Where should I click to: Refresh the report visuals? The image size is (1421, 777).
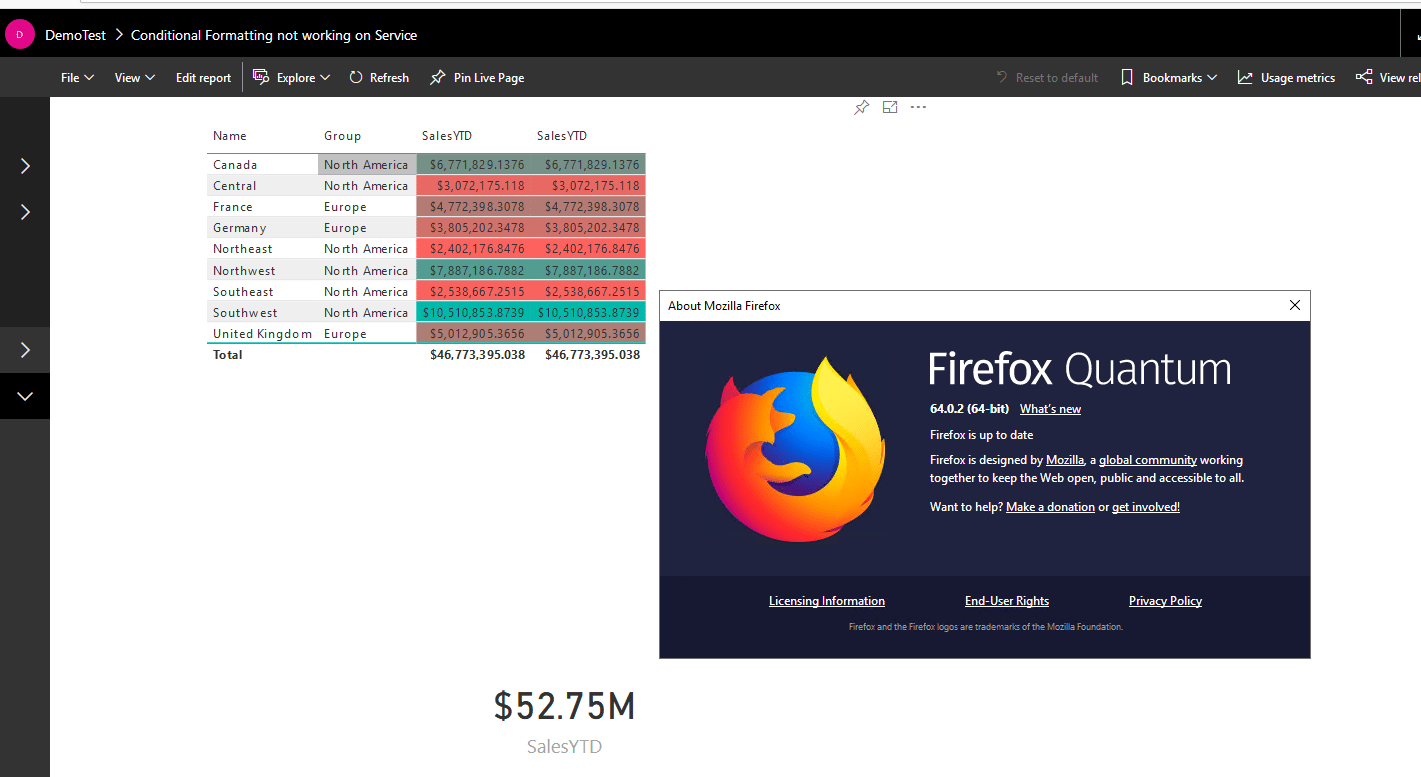coord(379,78)
